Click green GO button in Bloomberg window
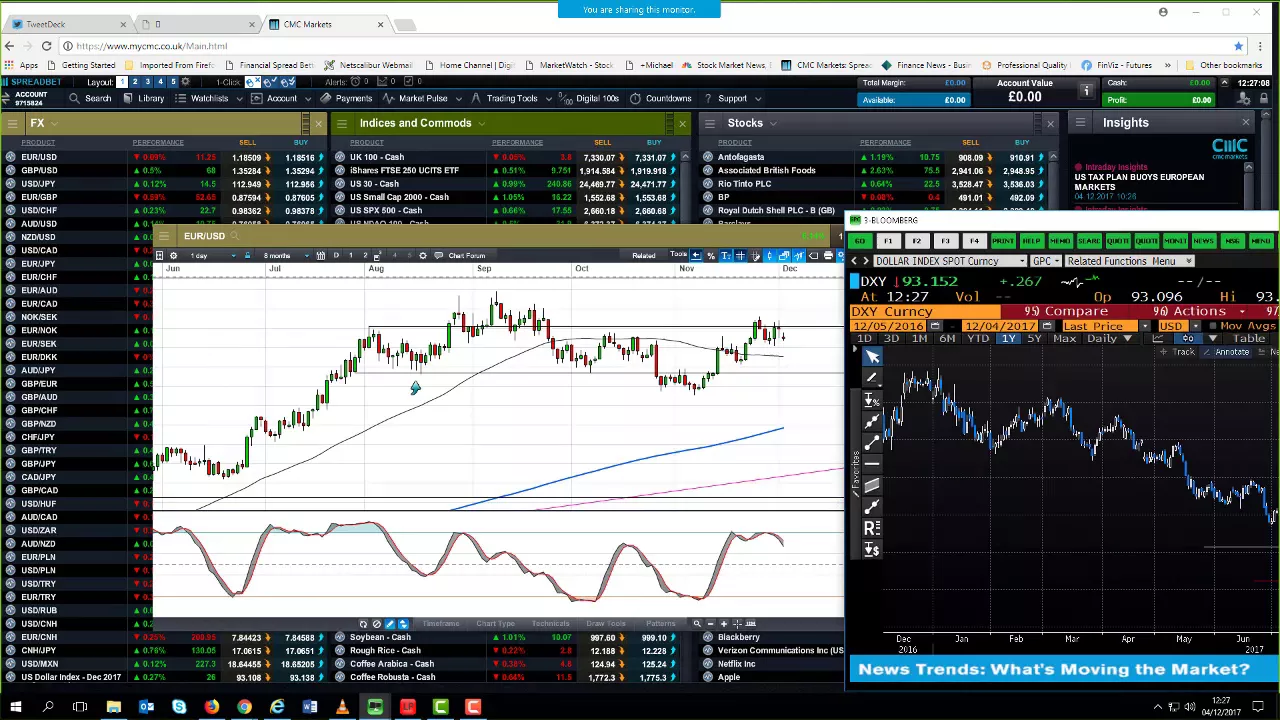Image resolution: width=1280 pixels, height=720 pixels. tap(859, 241)
